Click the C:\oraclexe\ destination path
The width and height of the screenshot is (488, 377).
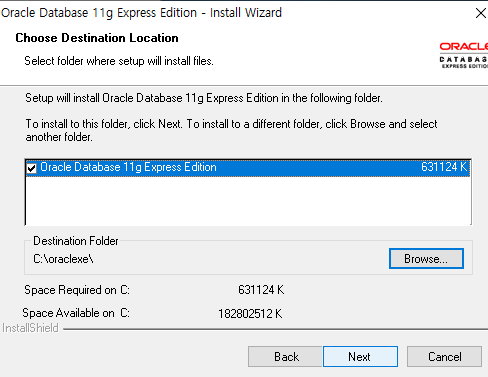coord(63,259)
